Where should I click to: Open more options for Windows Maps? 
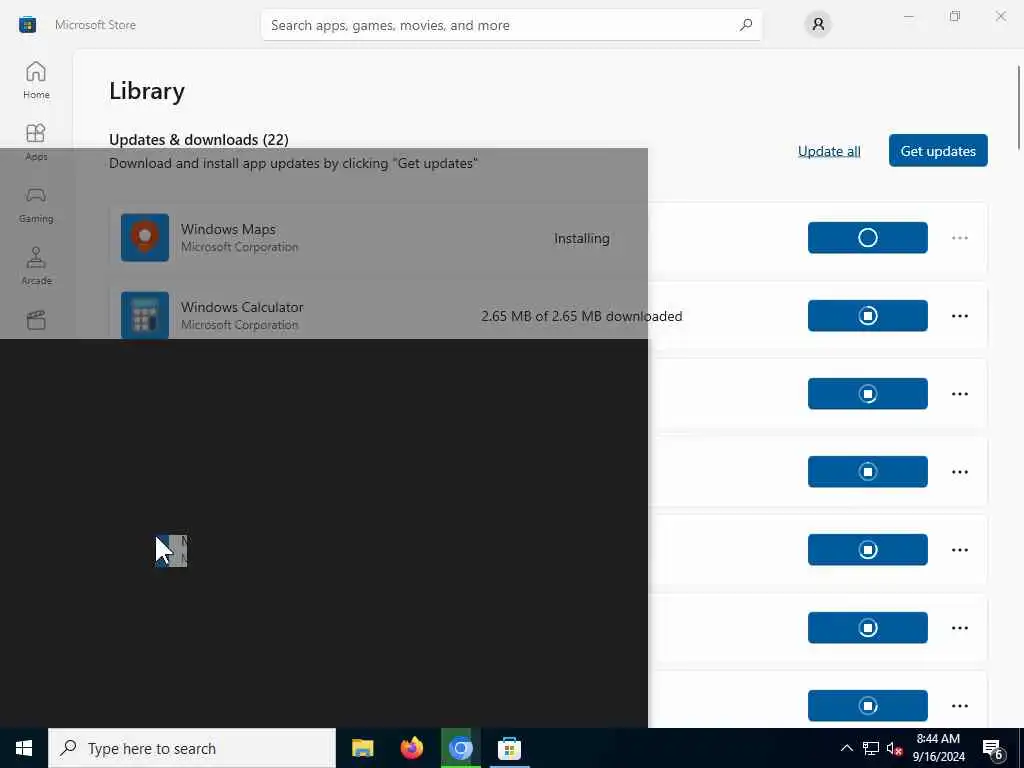click(959, 238)
